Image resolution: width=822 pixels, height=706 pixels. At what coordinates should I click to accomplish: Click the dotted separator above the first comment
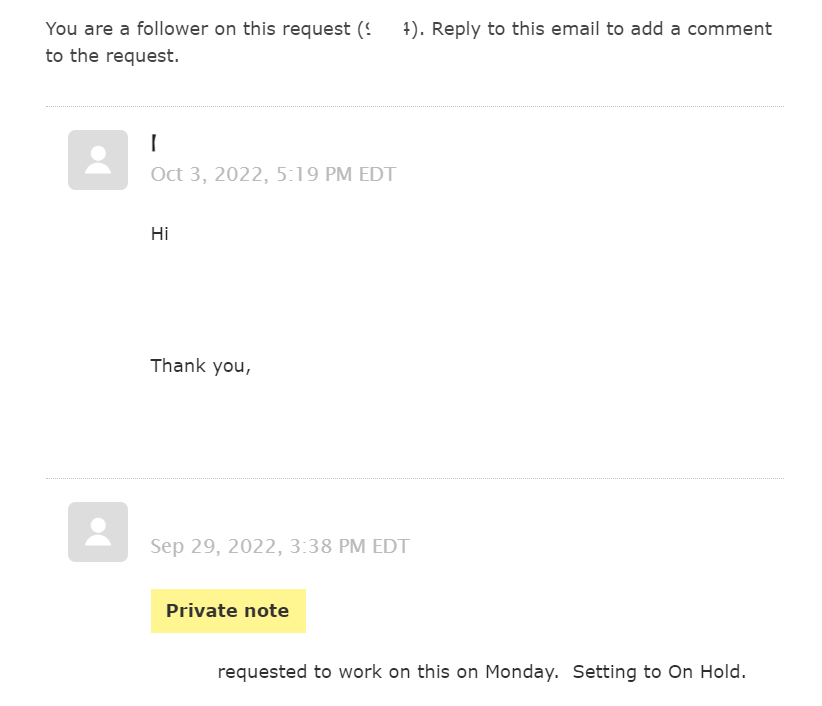point(414,106)
